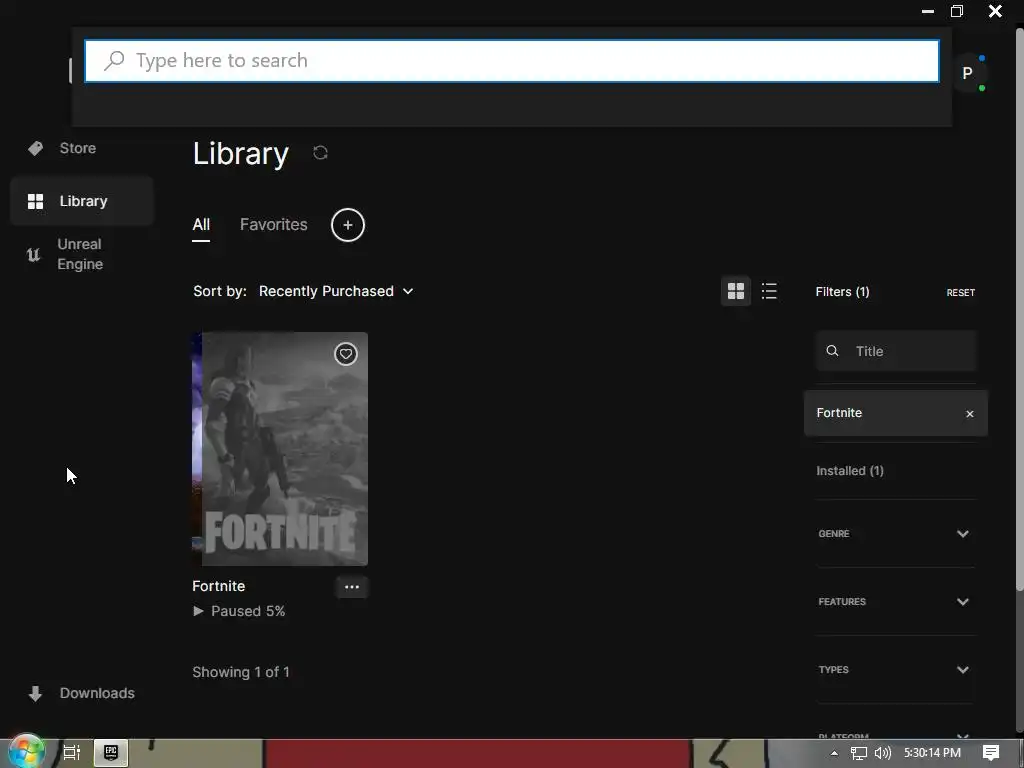Resume the paused Fortnite download
Screen dimensions: 1024x768
(239, 611)
